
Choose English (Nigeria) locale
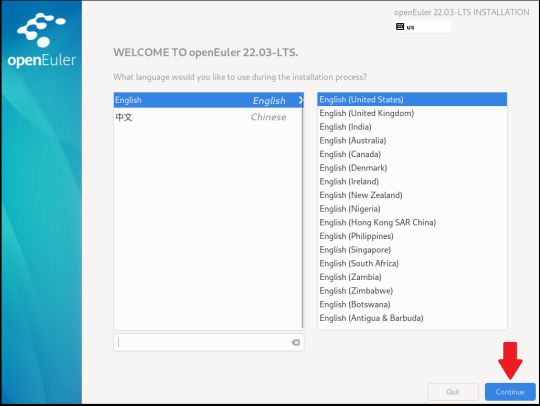click(x=412, y=209)
